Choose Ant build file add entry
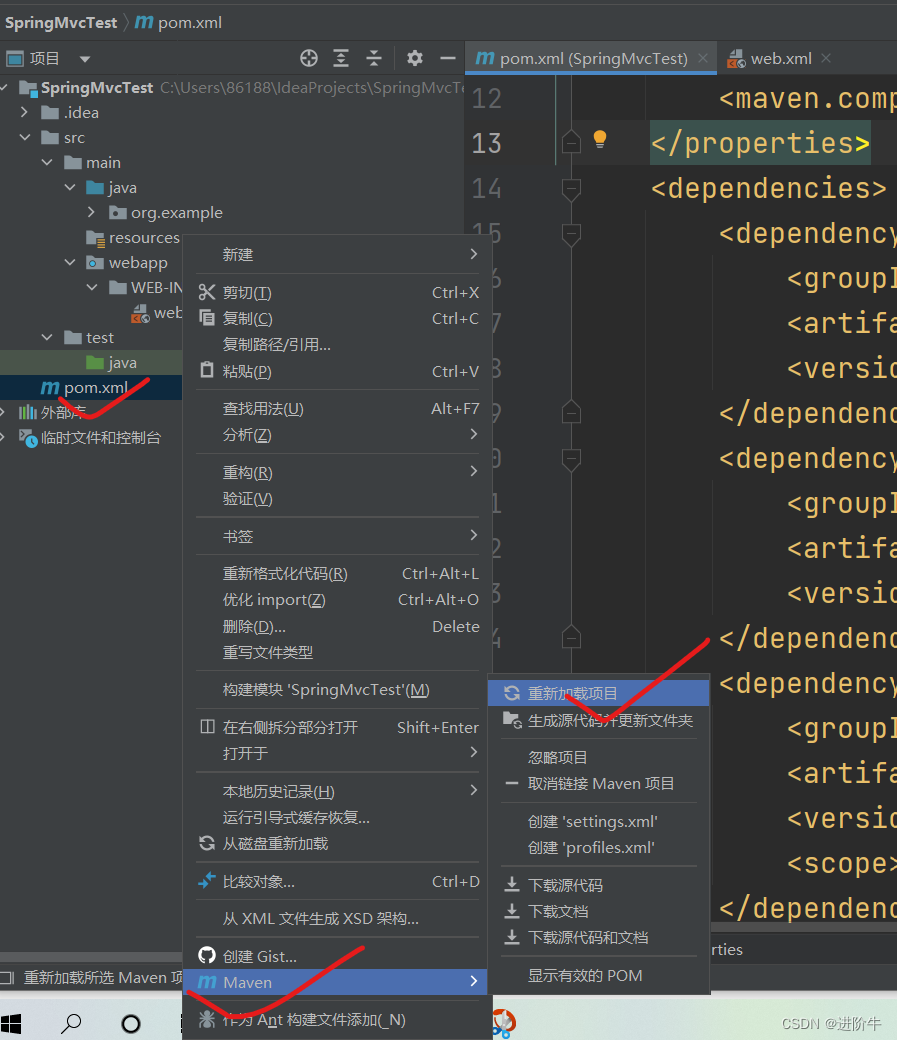 coord(338,1020)
